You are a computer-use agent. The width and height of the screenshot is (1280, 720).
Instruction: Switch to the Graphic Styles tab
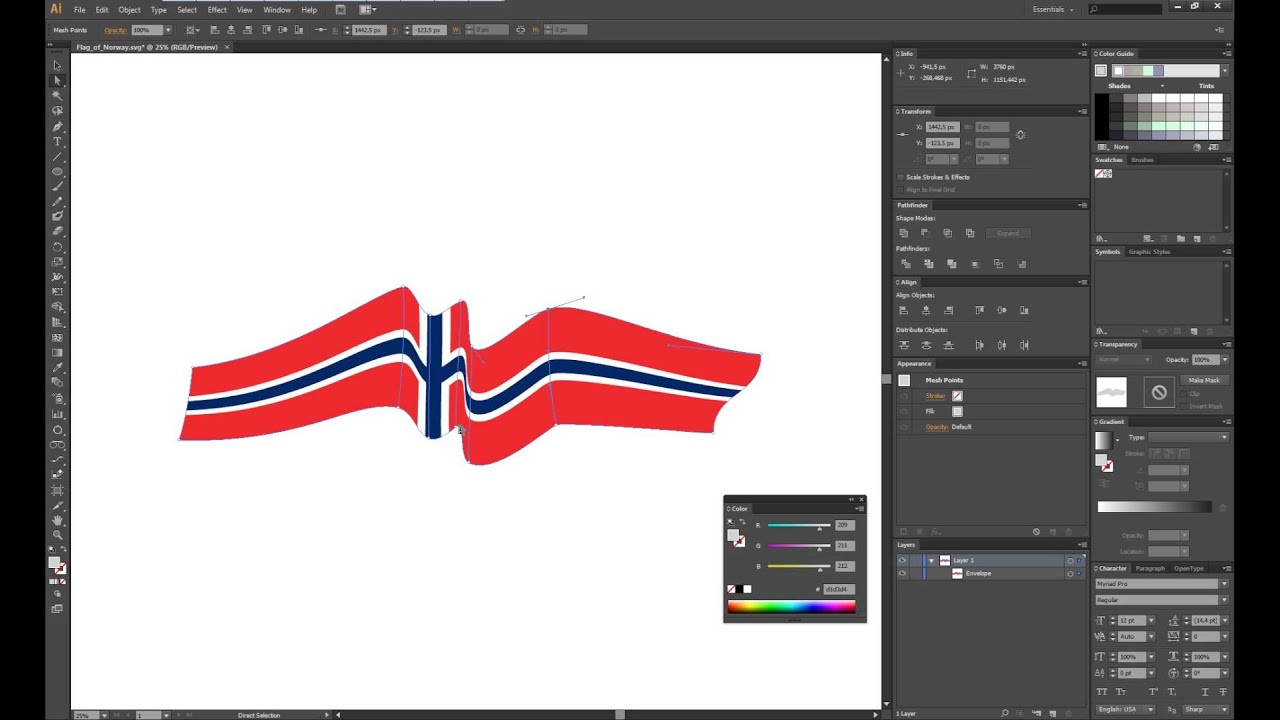(1149, 252)
